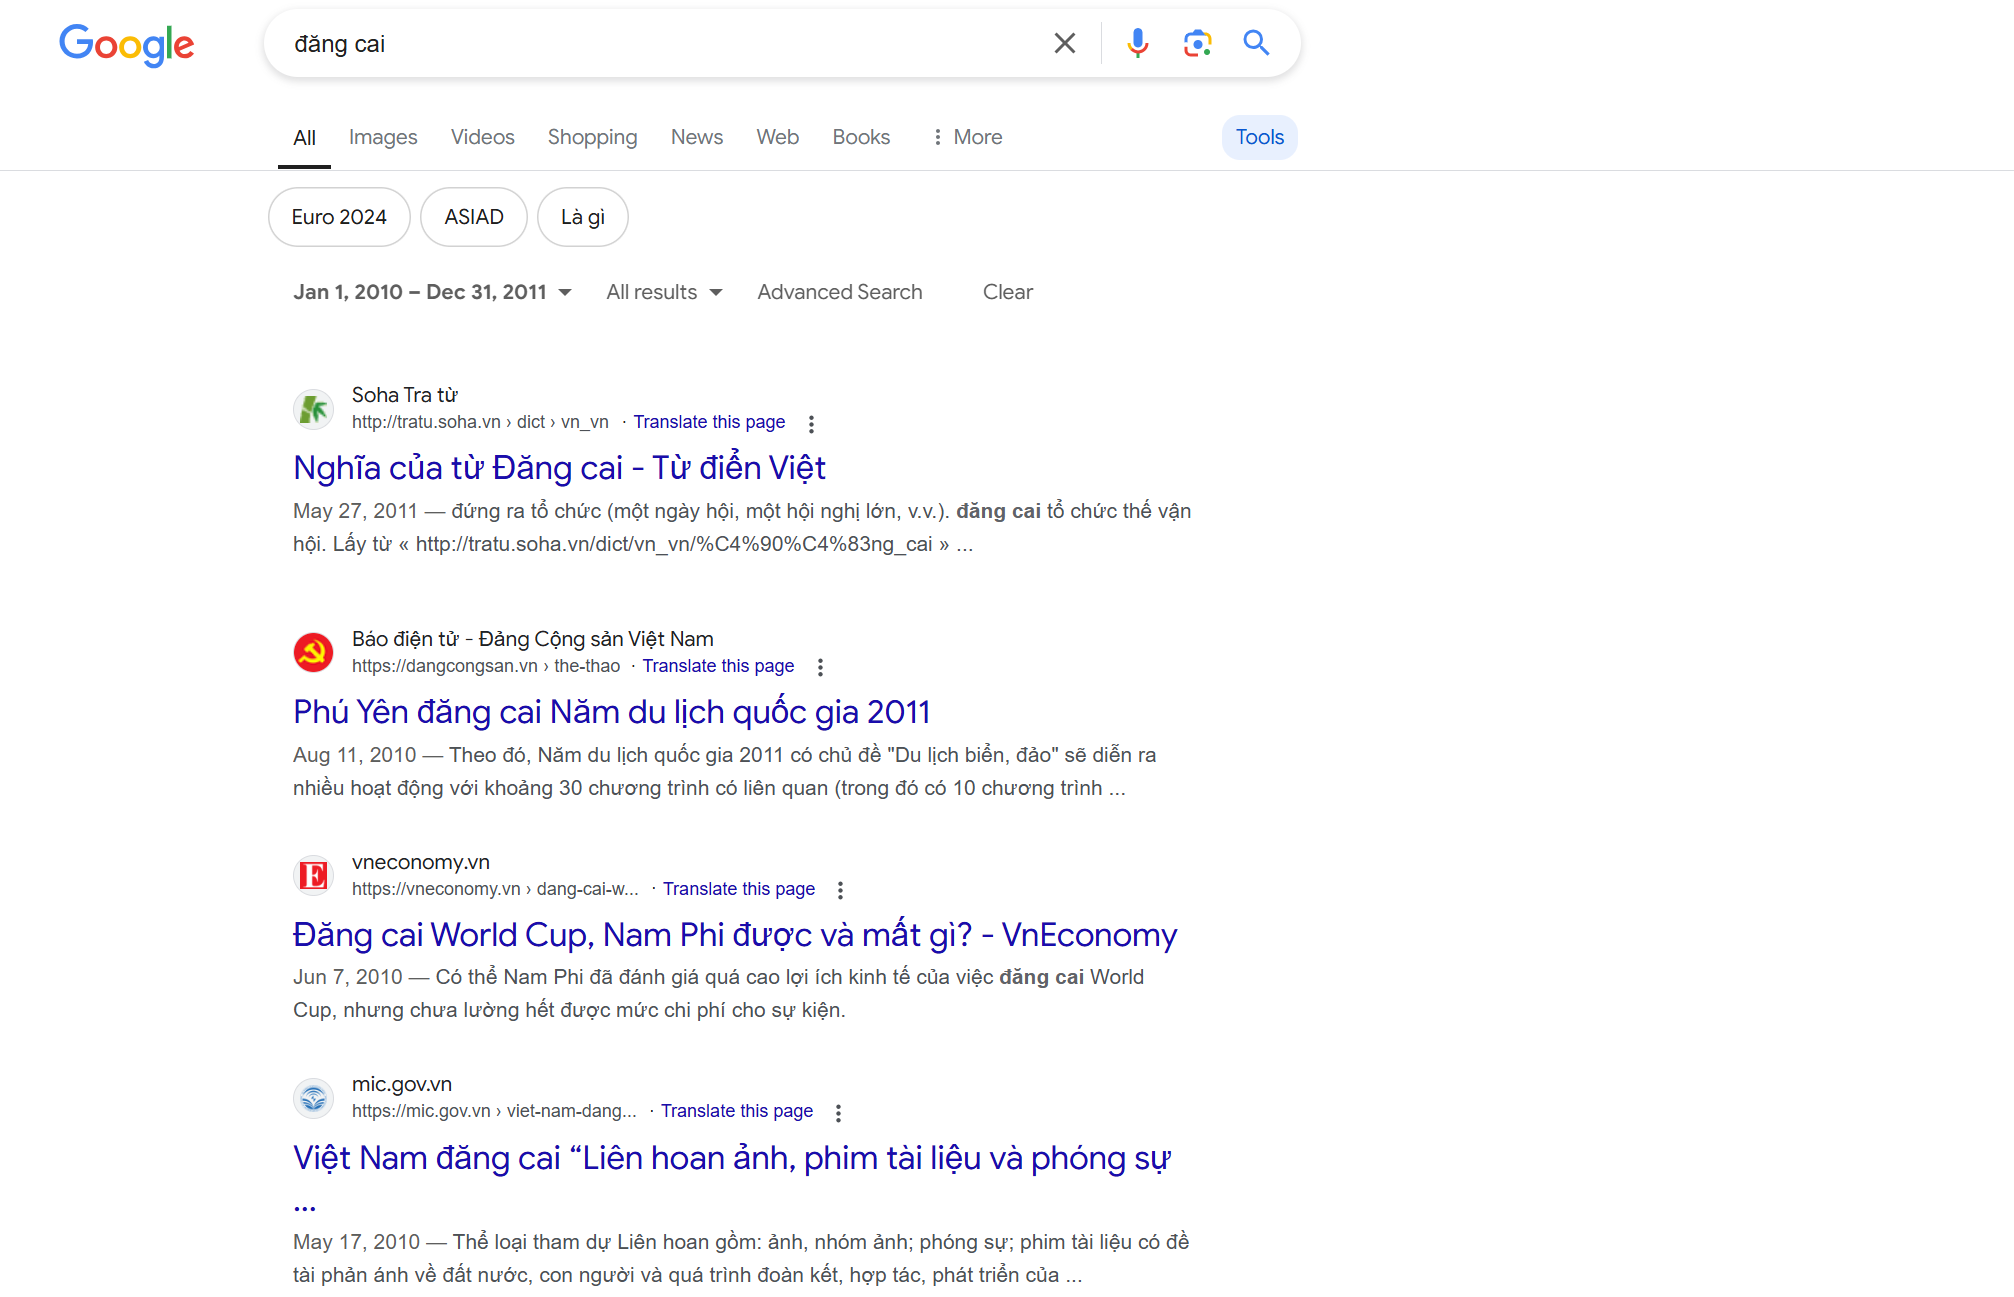Switch to the Web tab
Viewport: 2014px width, 1297px height.
click(777, 137)
